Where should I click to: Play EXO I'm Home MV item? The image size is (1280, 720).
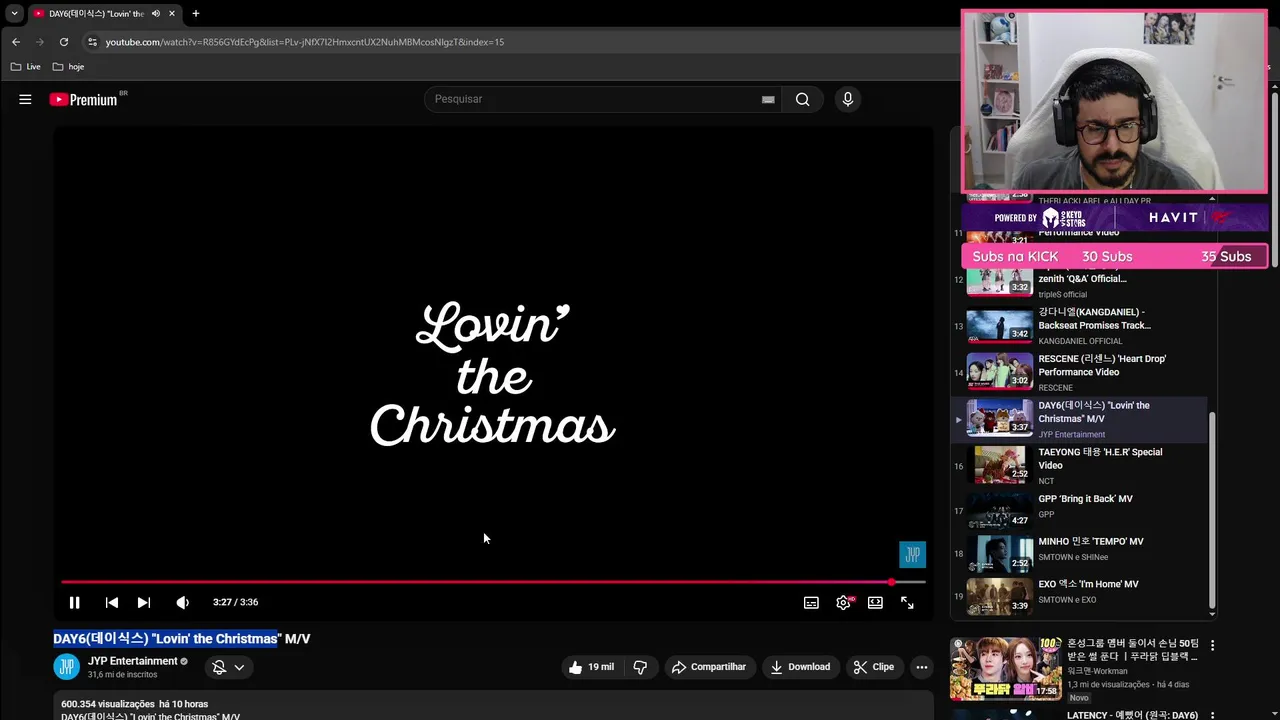click(x=1080, y=596)
